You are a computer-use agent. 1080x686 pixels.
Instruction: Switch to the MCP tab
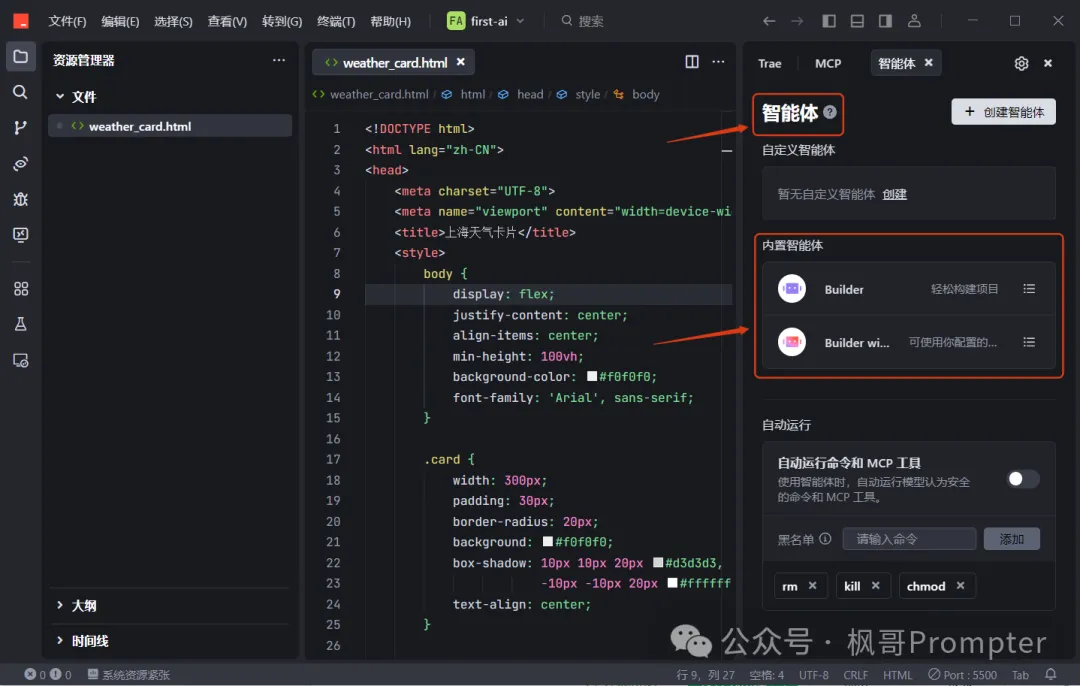pyautogui.click(x=828, y=63)
